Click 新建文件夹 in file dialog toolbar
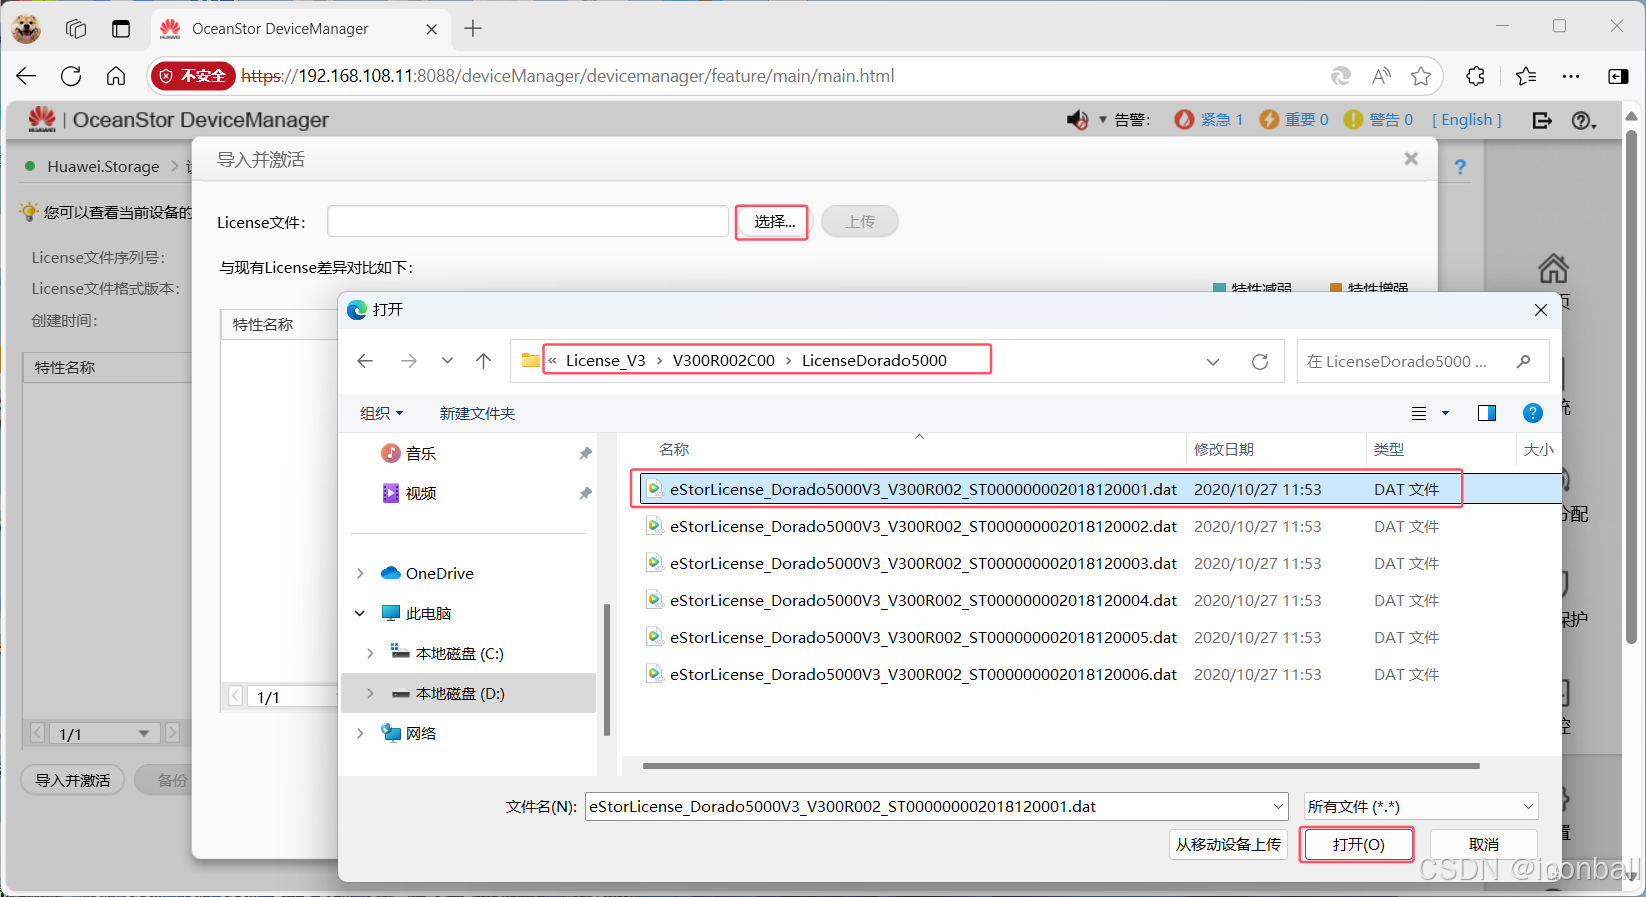The image size is (1646, 897). pos(477,413)
